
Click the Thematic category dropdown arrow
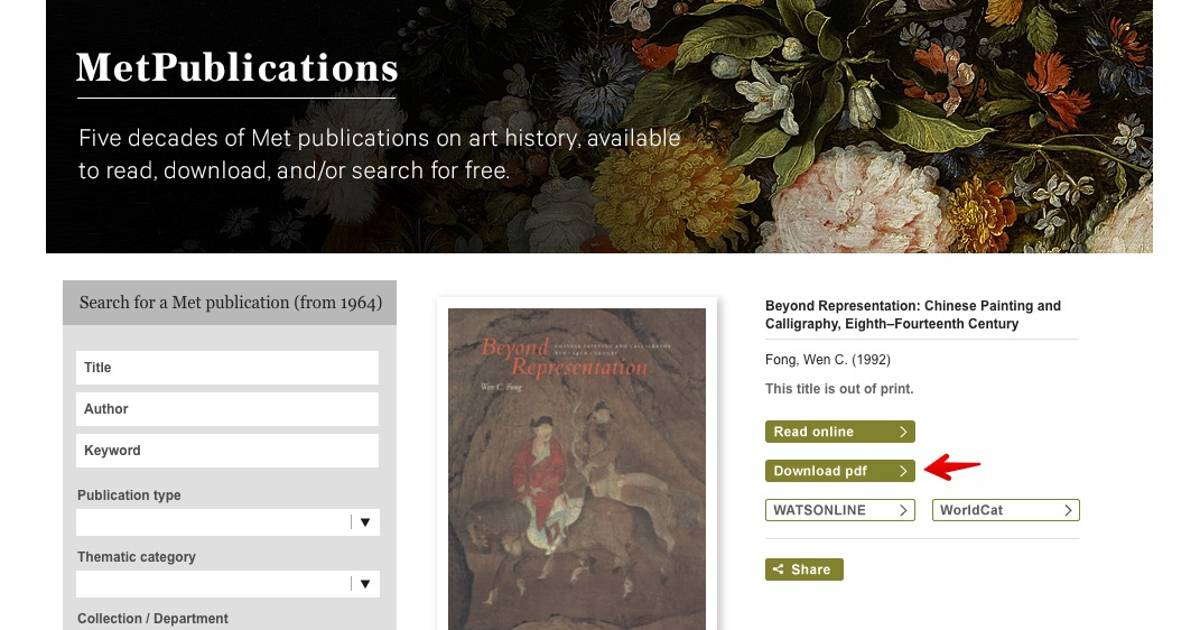(365, 584)
